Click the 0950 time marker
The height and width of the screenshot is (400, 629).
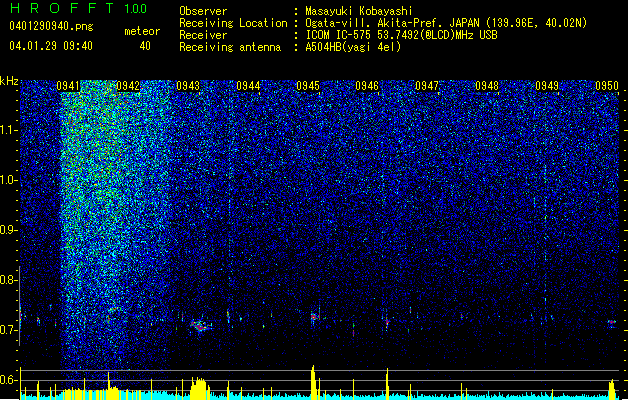(607, 86)
